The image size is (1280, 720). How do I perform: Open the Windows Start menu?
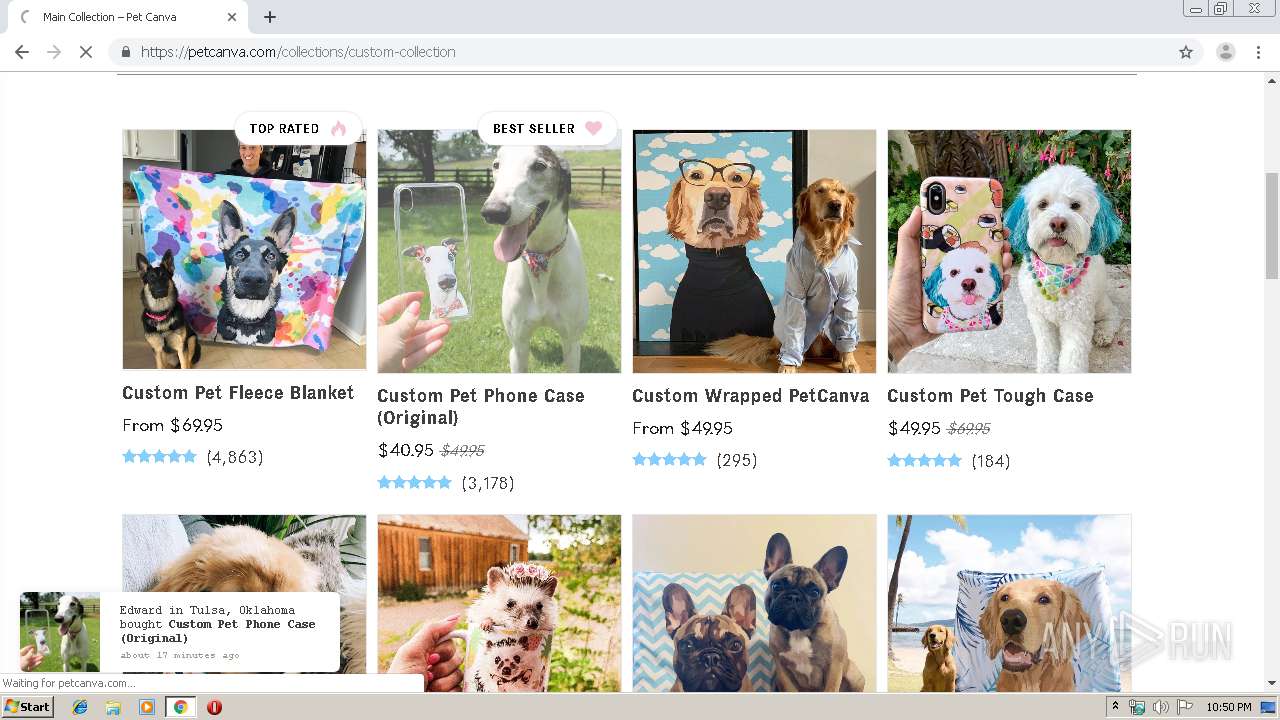(x=28, y=707)
